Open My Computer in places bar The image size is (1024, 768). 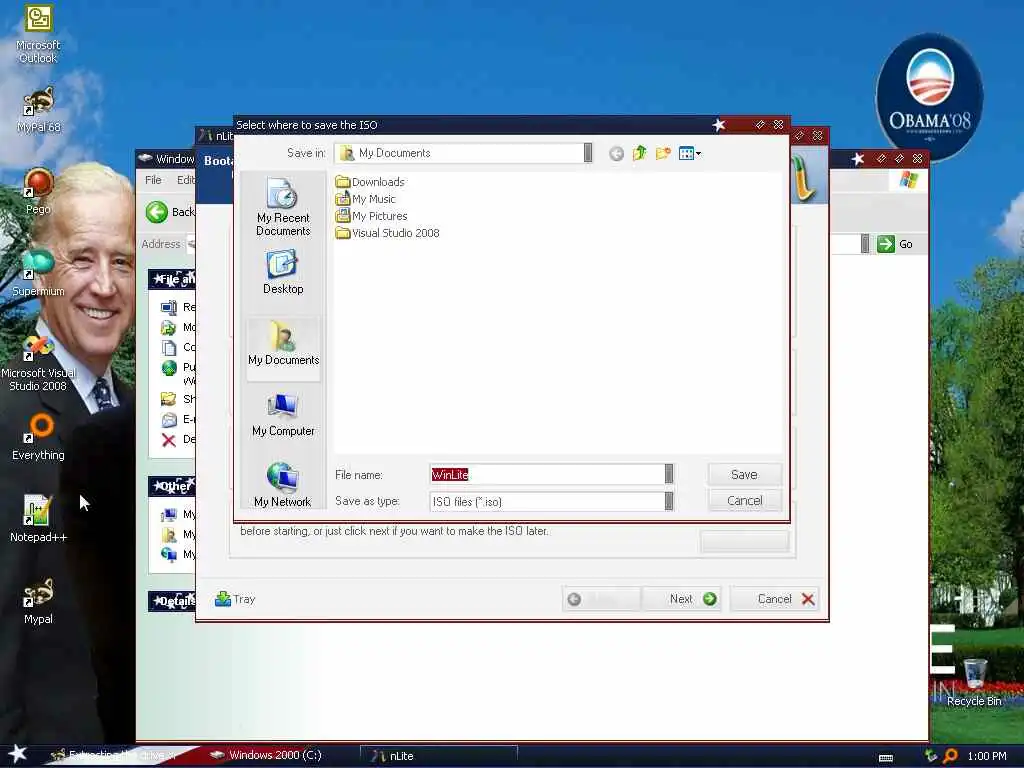pos(283,415)
